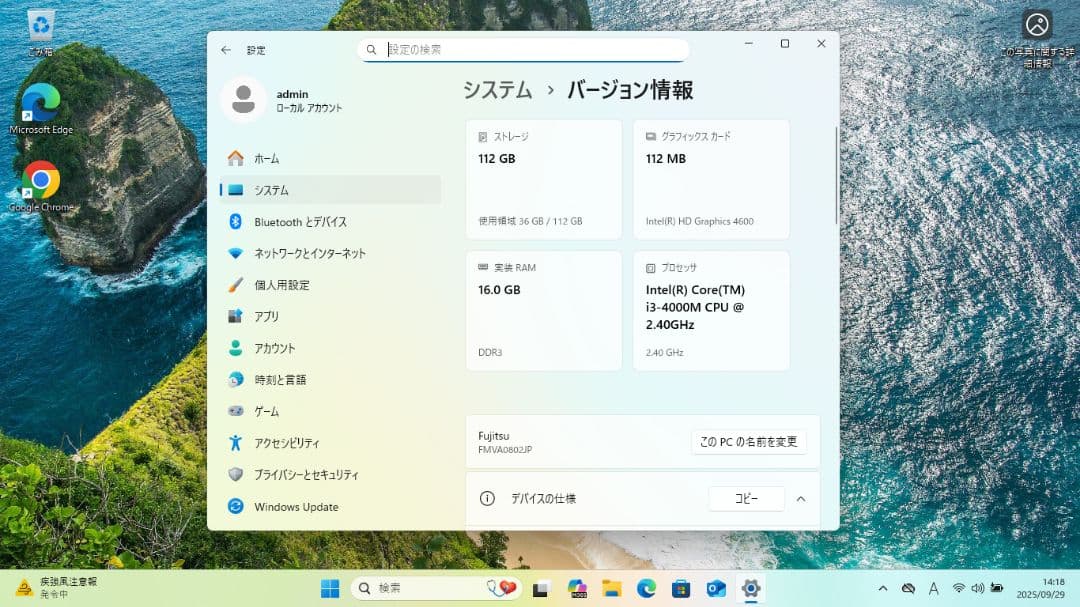Click the speaker volume tray icon
1080x607 pixels.
click(977, 588)
